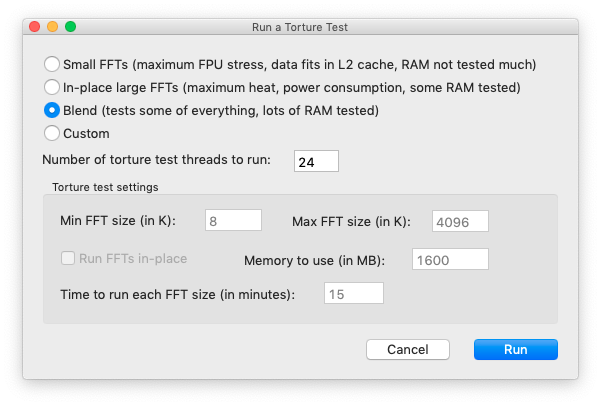Screen dimensions: 601x406
Task: Pick the Custom radio option
Action: (x=52, y=132)
